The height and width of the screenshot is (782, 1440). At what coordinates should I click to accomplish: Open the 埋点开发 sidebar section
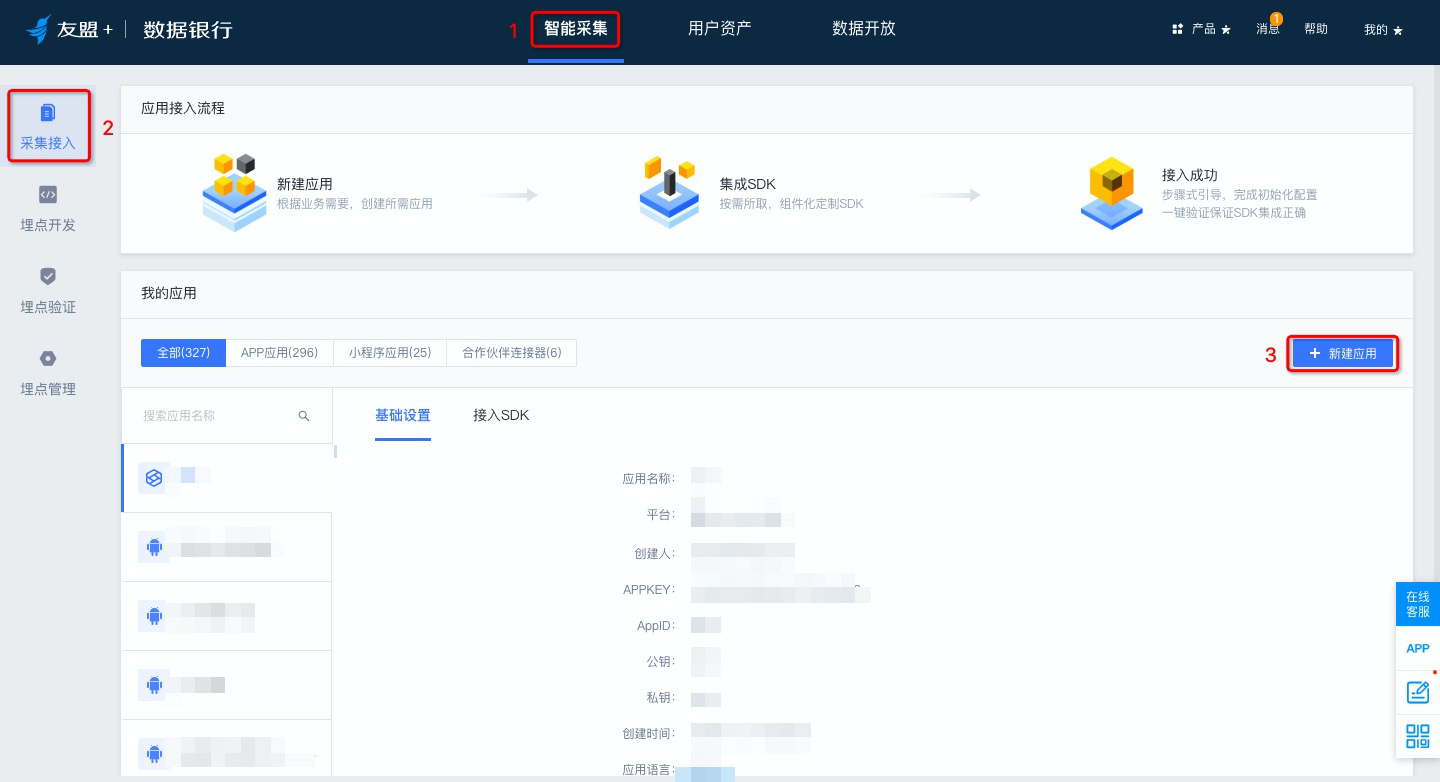tap(48, 209)
